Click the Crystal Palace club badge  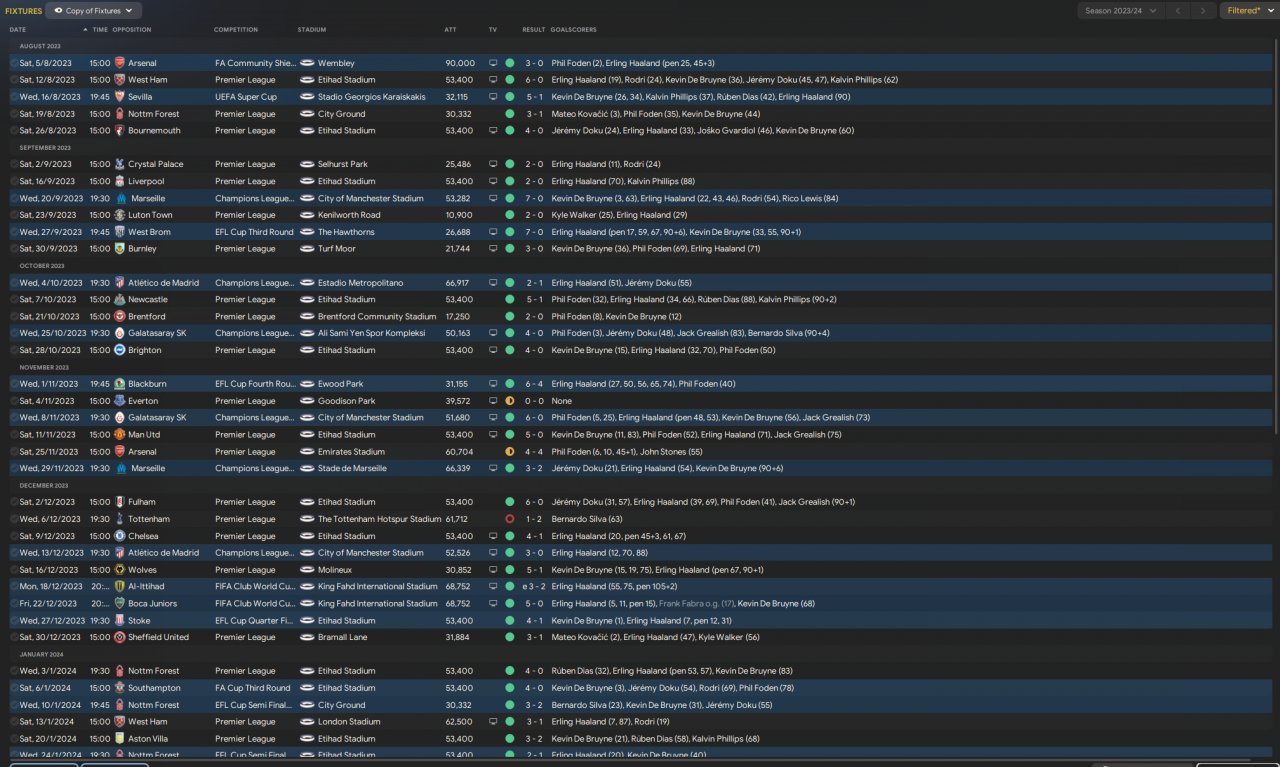[x=120, y=164]
